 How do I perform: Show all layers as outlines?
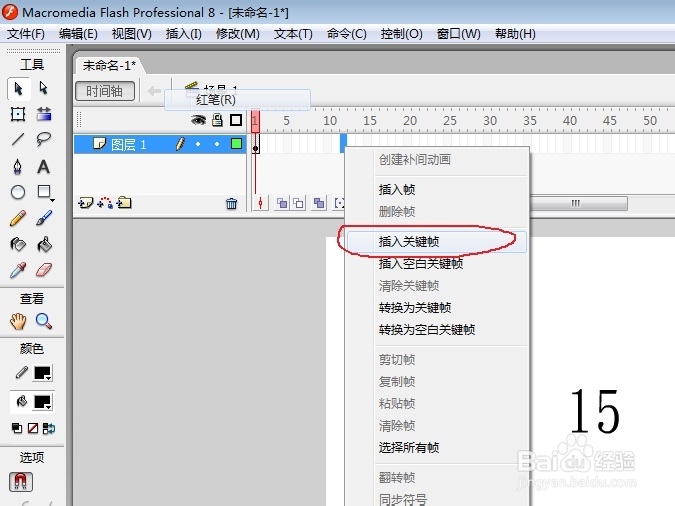click(x=236, y=120)
